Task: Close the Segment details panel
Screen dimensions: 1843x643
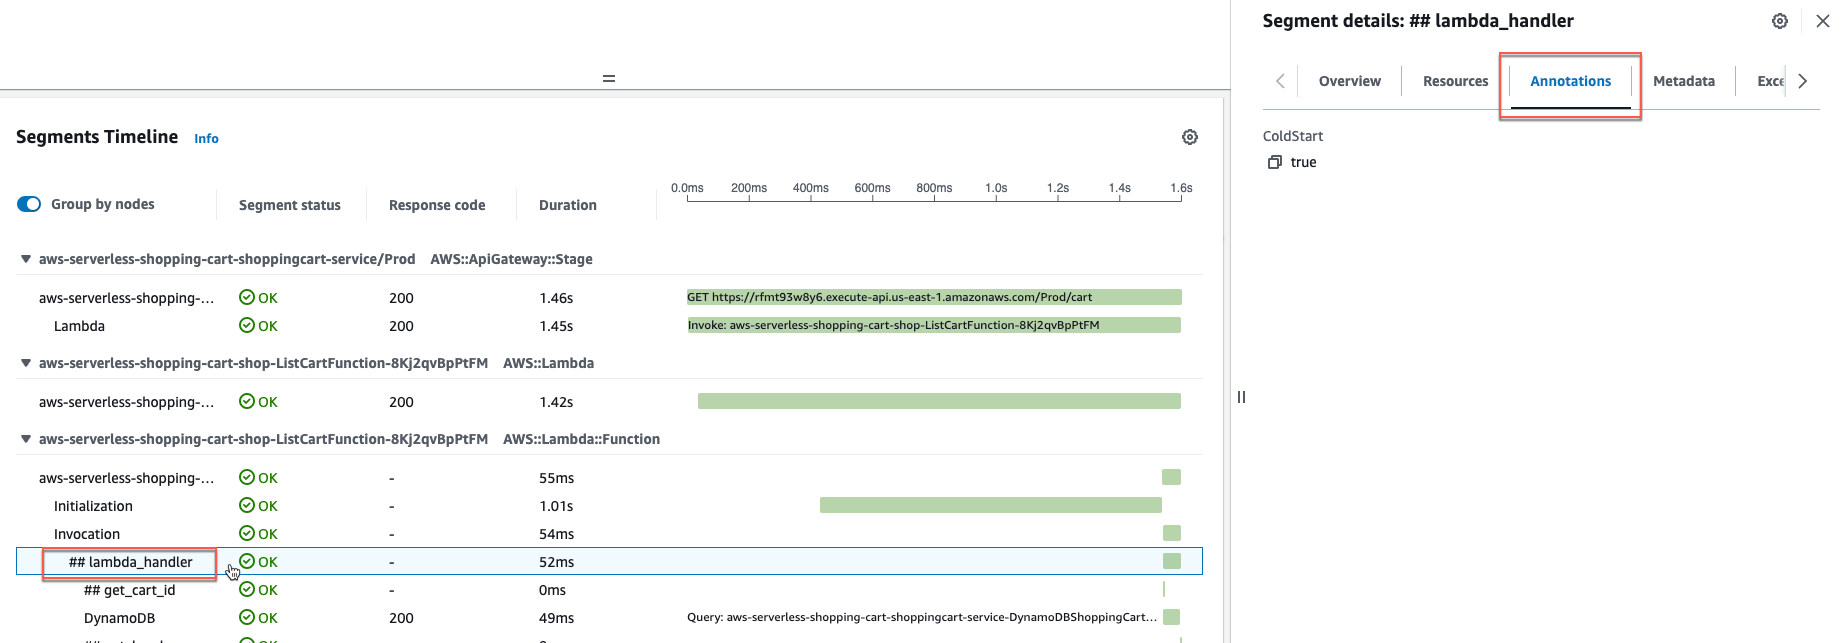Action: [1823, 21]
